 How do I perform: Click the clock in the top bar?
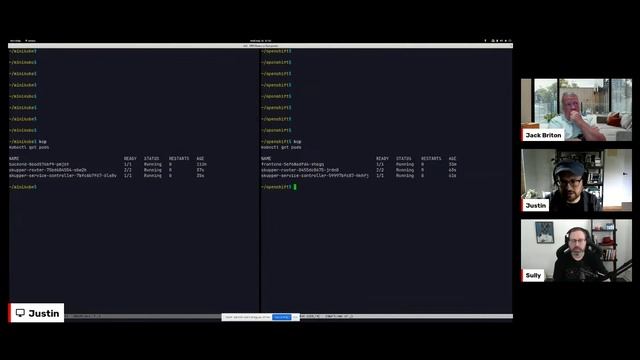click(260, 41)
